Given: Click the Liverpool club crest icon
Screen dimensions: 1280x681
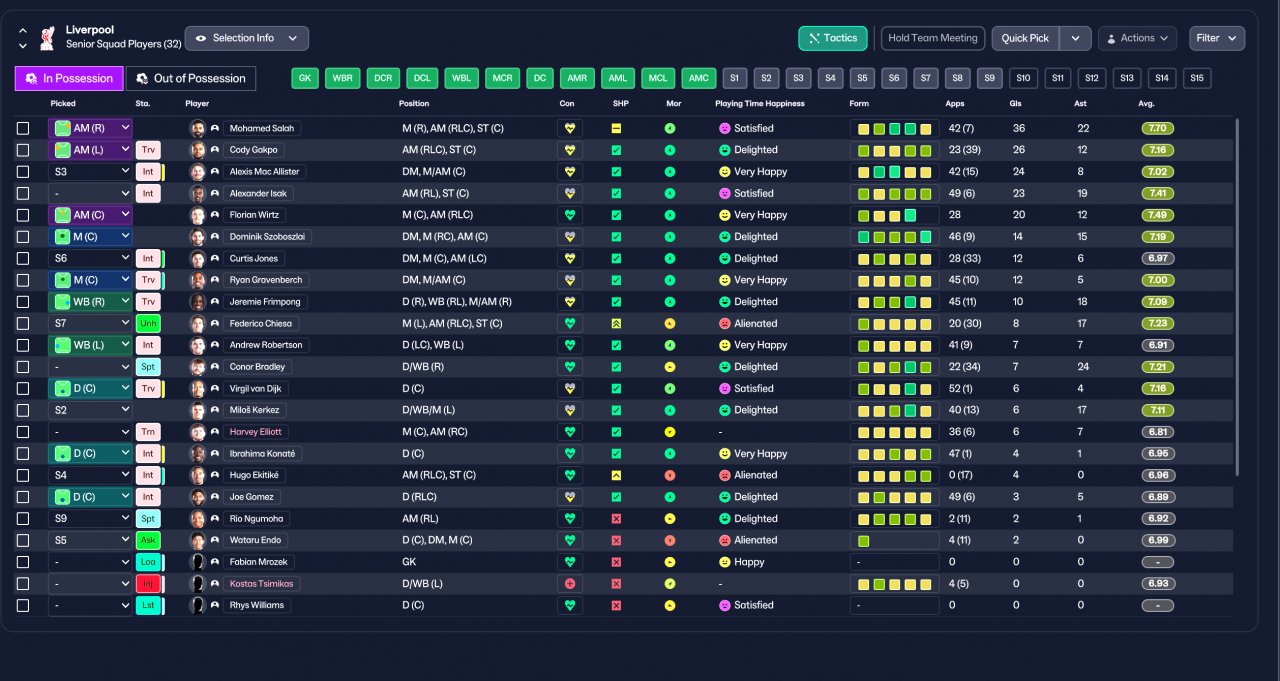Looking at the screenshot, I should click(x=46, y=38).
